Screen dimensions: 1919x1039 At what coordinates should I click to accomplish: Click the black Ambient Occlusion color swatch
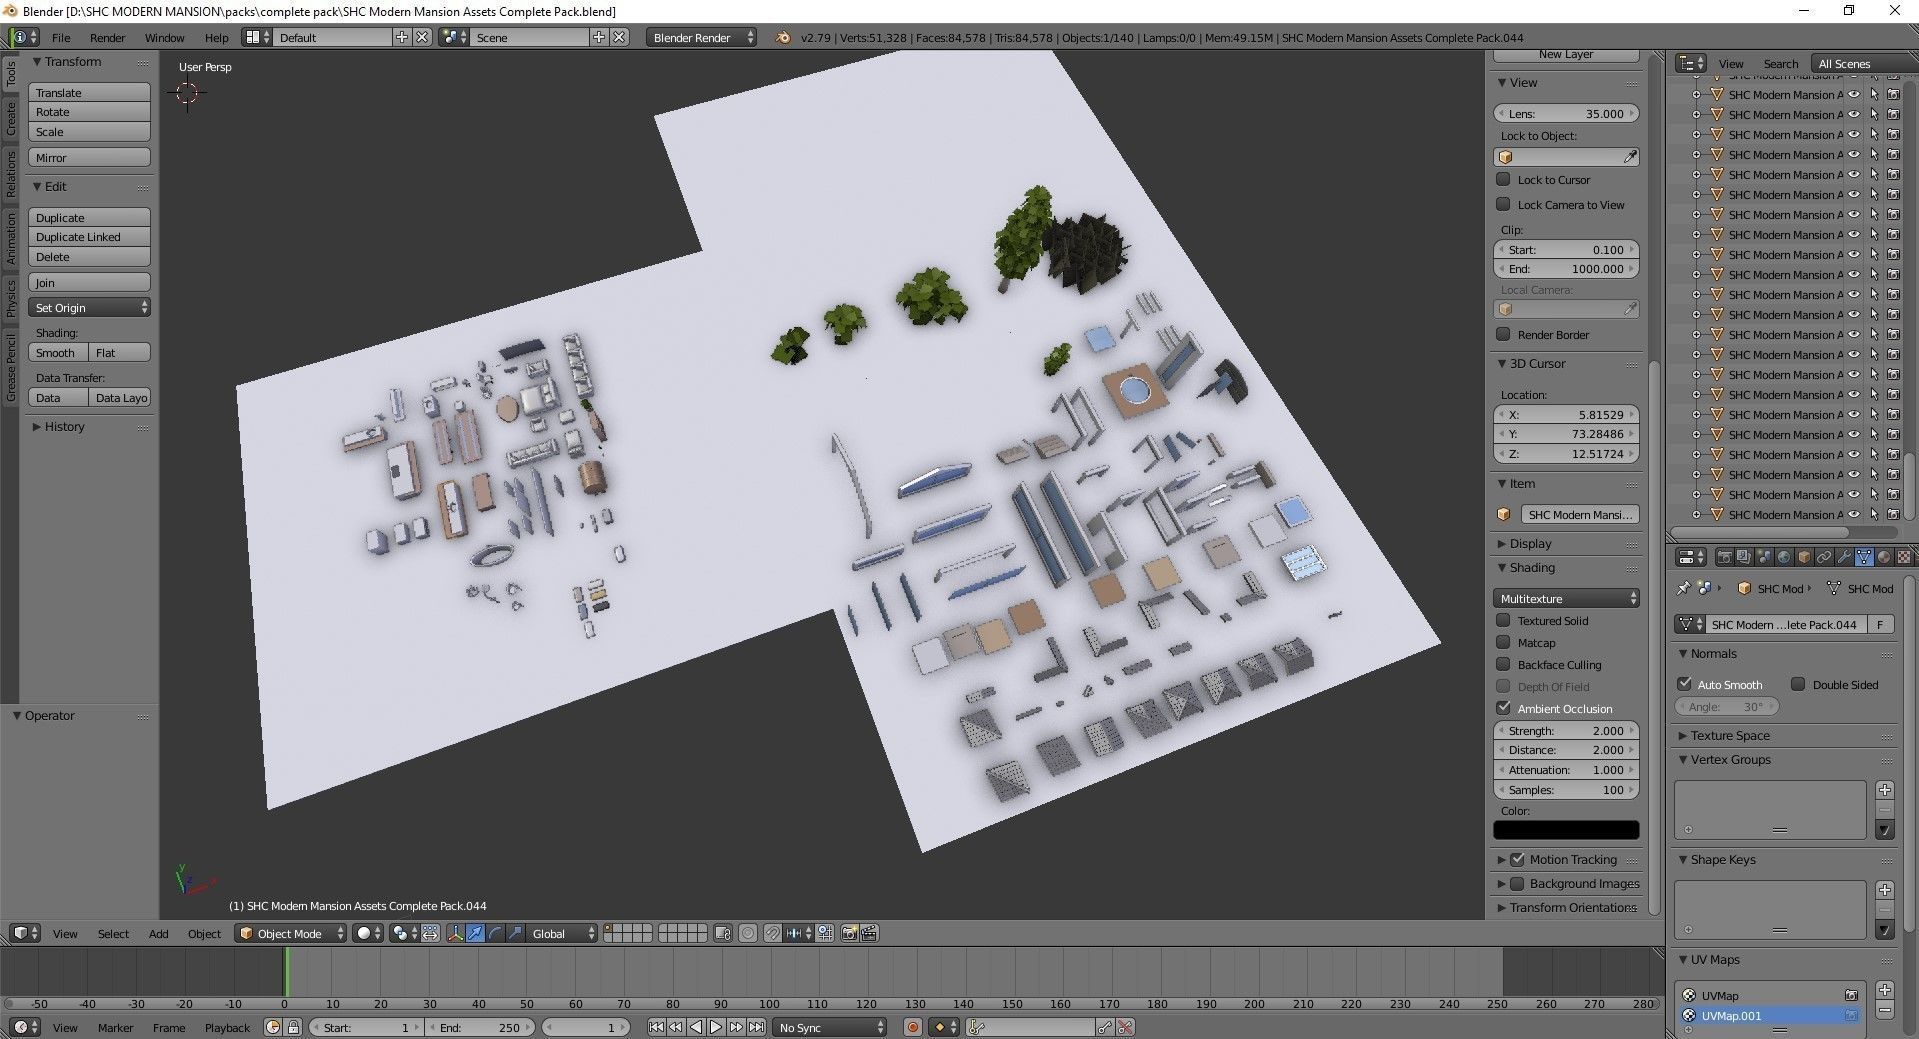(1566, 830)
